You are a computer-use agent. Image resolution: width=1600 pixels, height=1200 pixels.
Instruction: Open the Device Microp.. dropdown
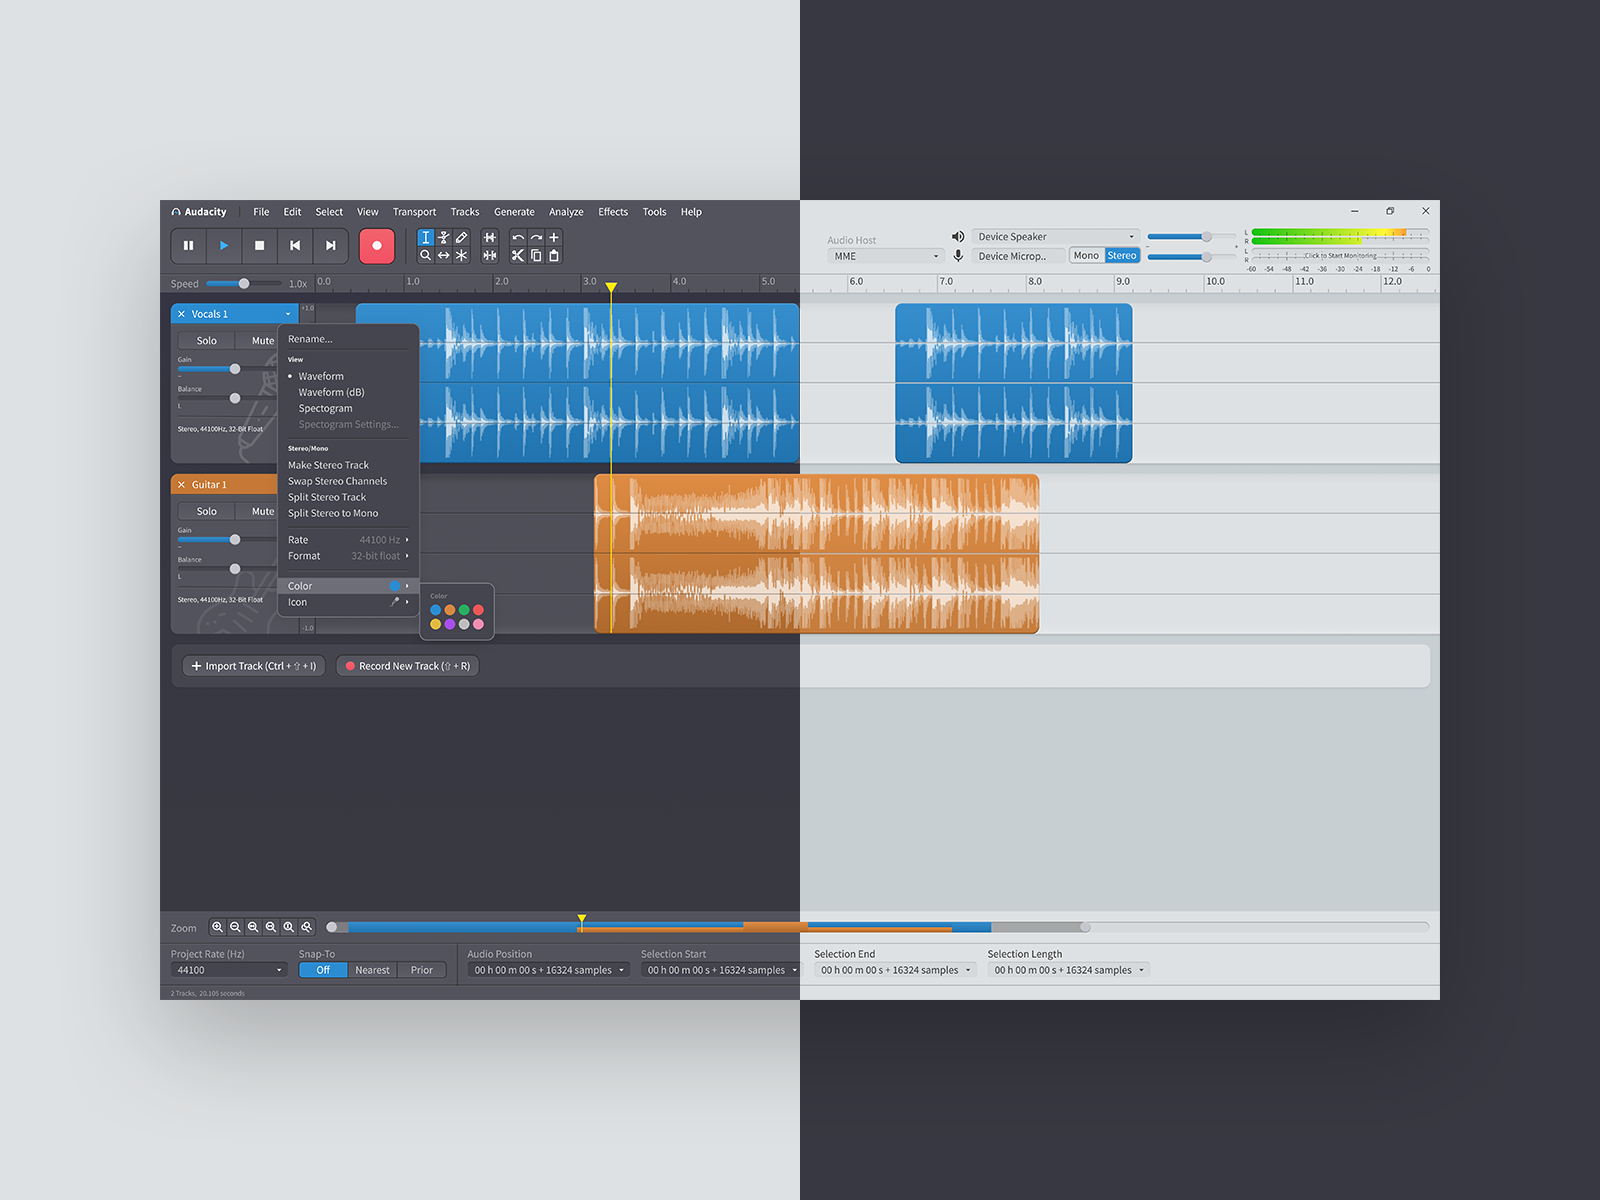coord(1018,256)
